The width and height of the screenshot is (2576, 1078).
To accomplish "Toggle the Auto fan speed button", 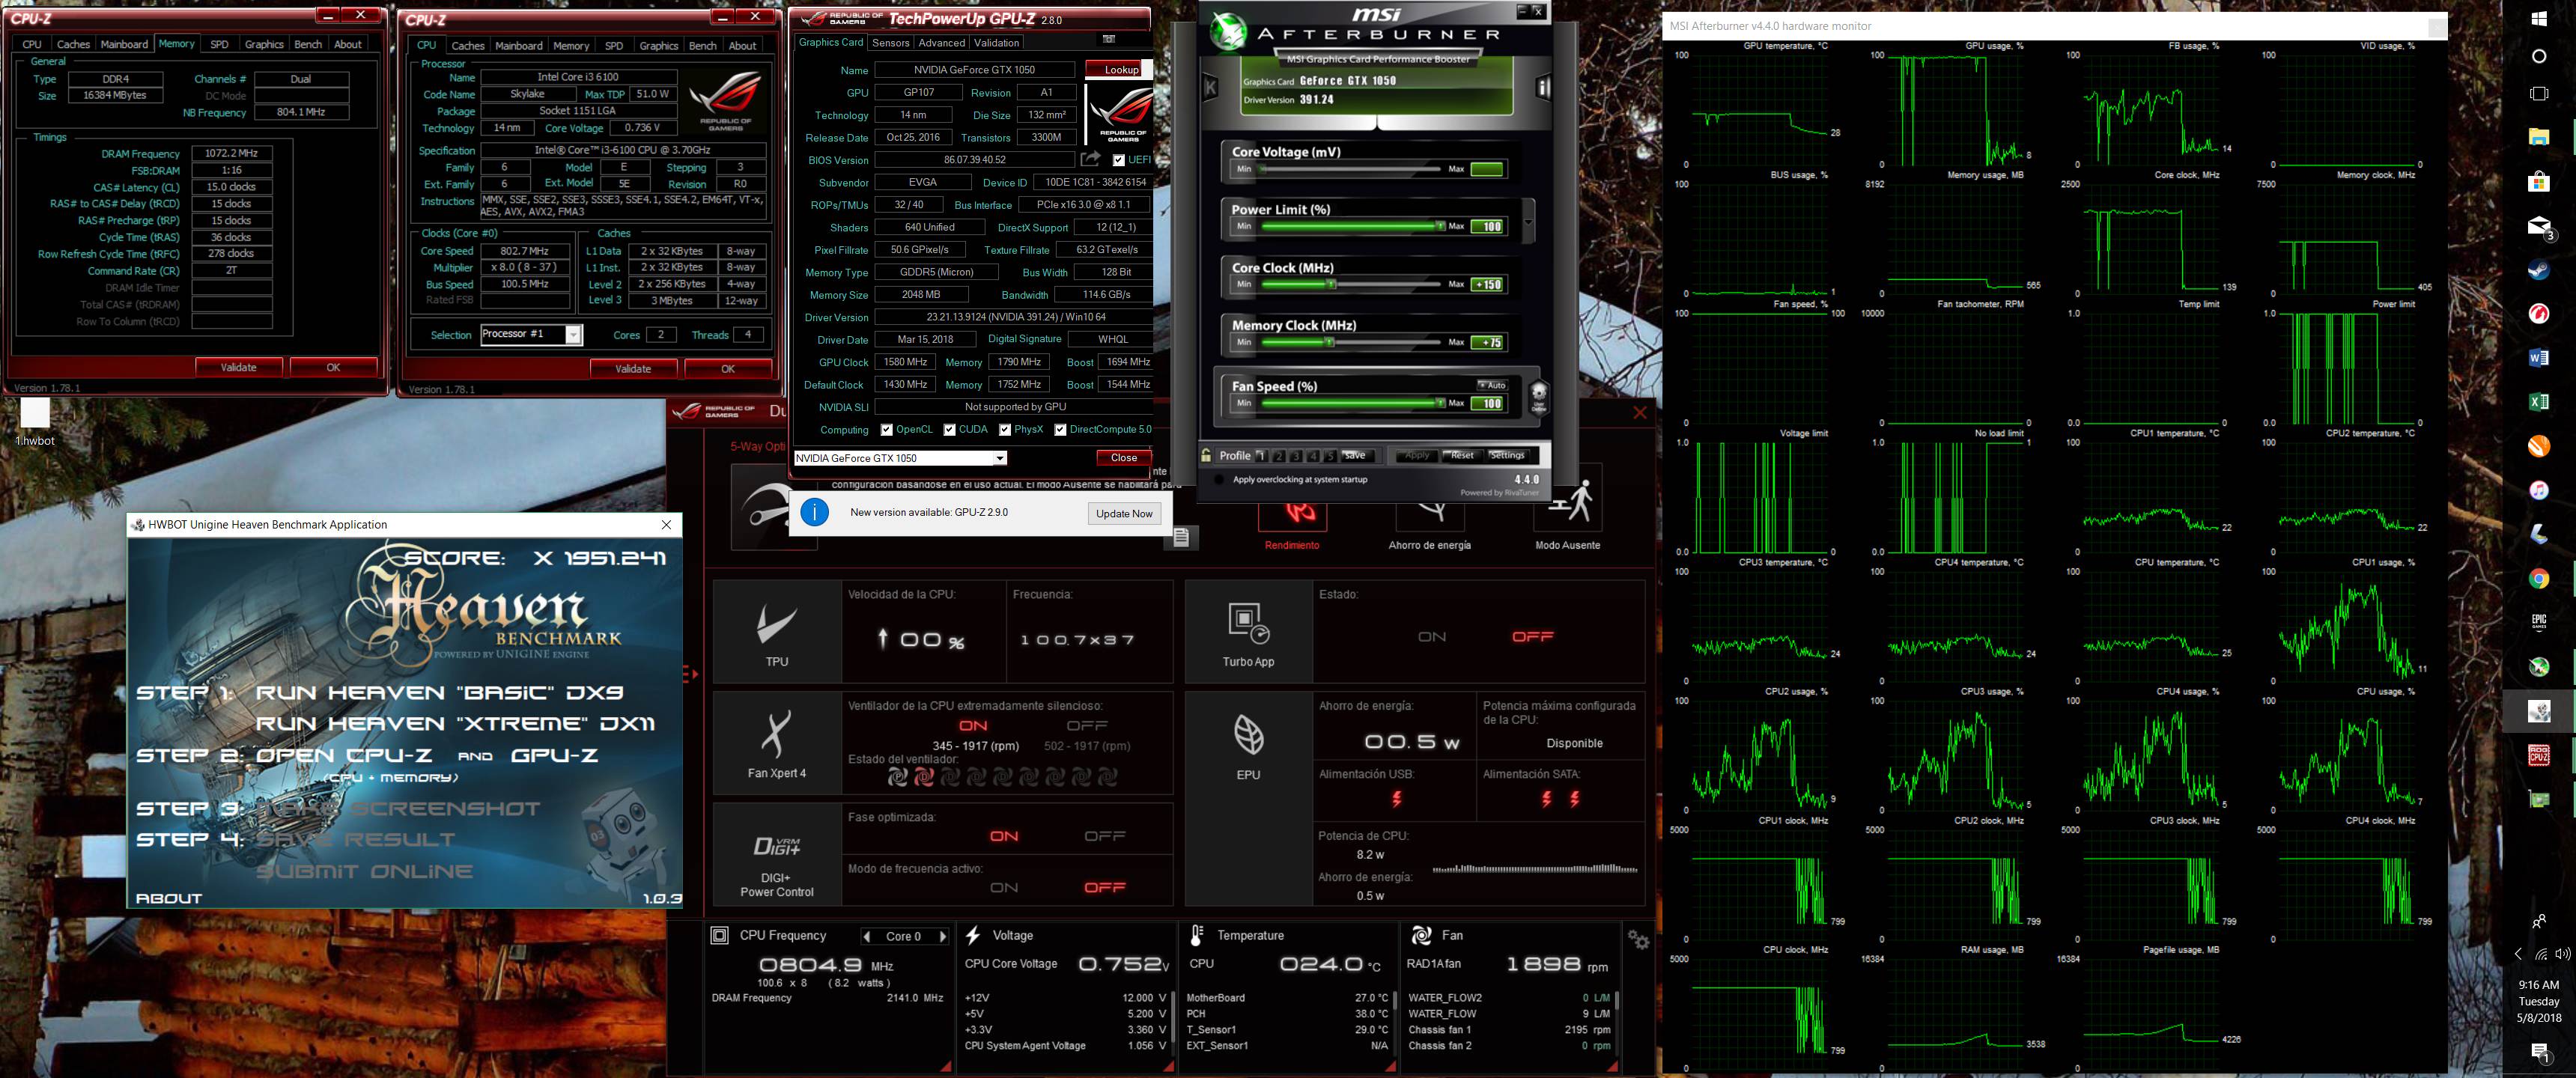I will pyautogui.click(x=1492, y=385).
